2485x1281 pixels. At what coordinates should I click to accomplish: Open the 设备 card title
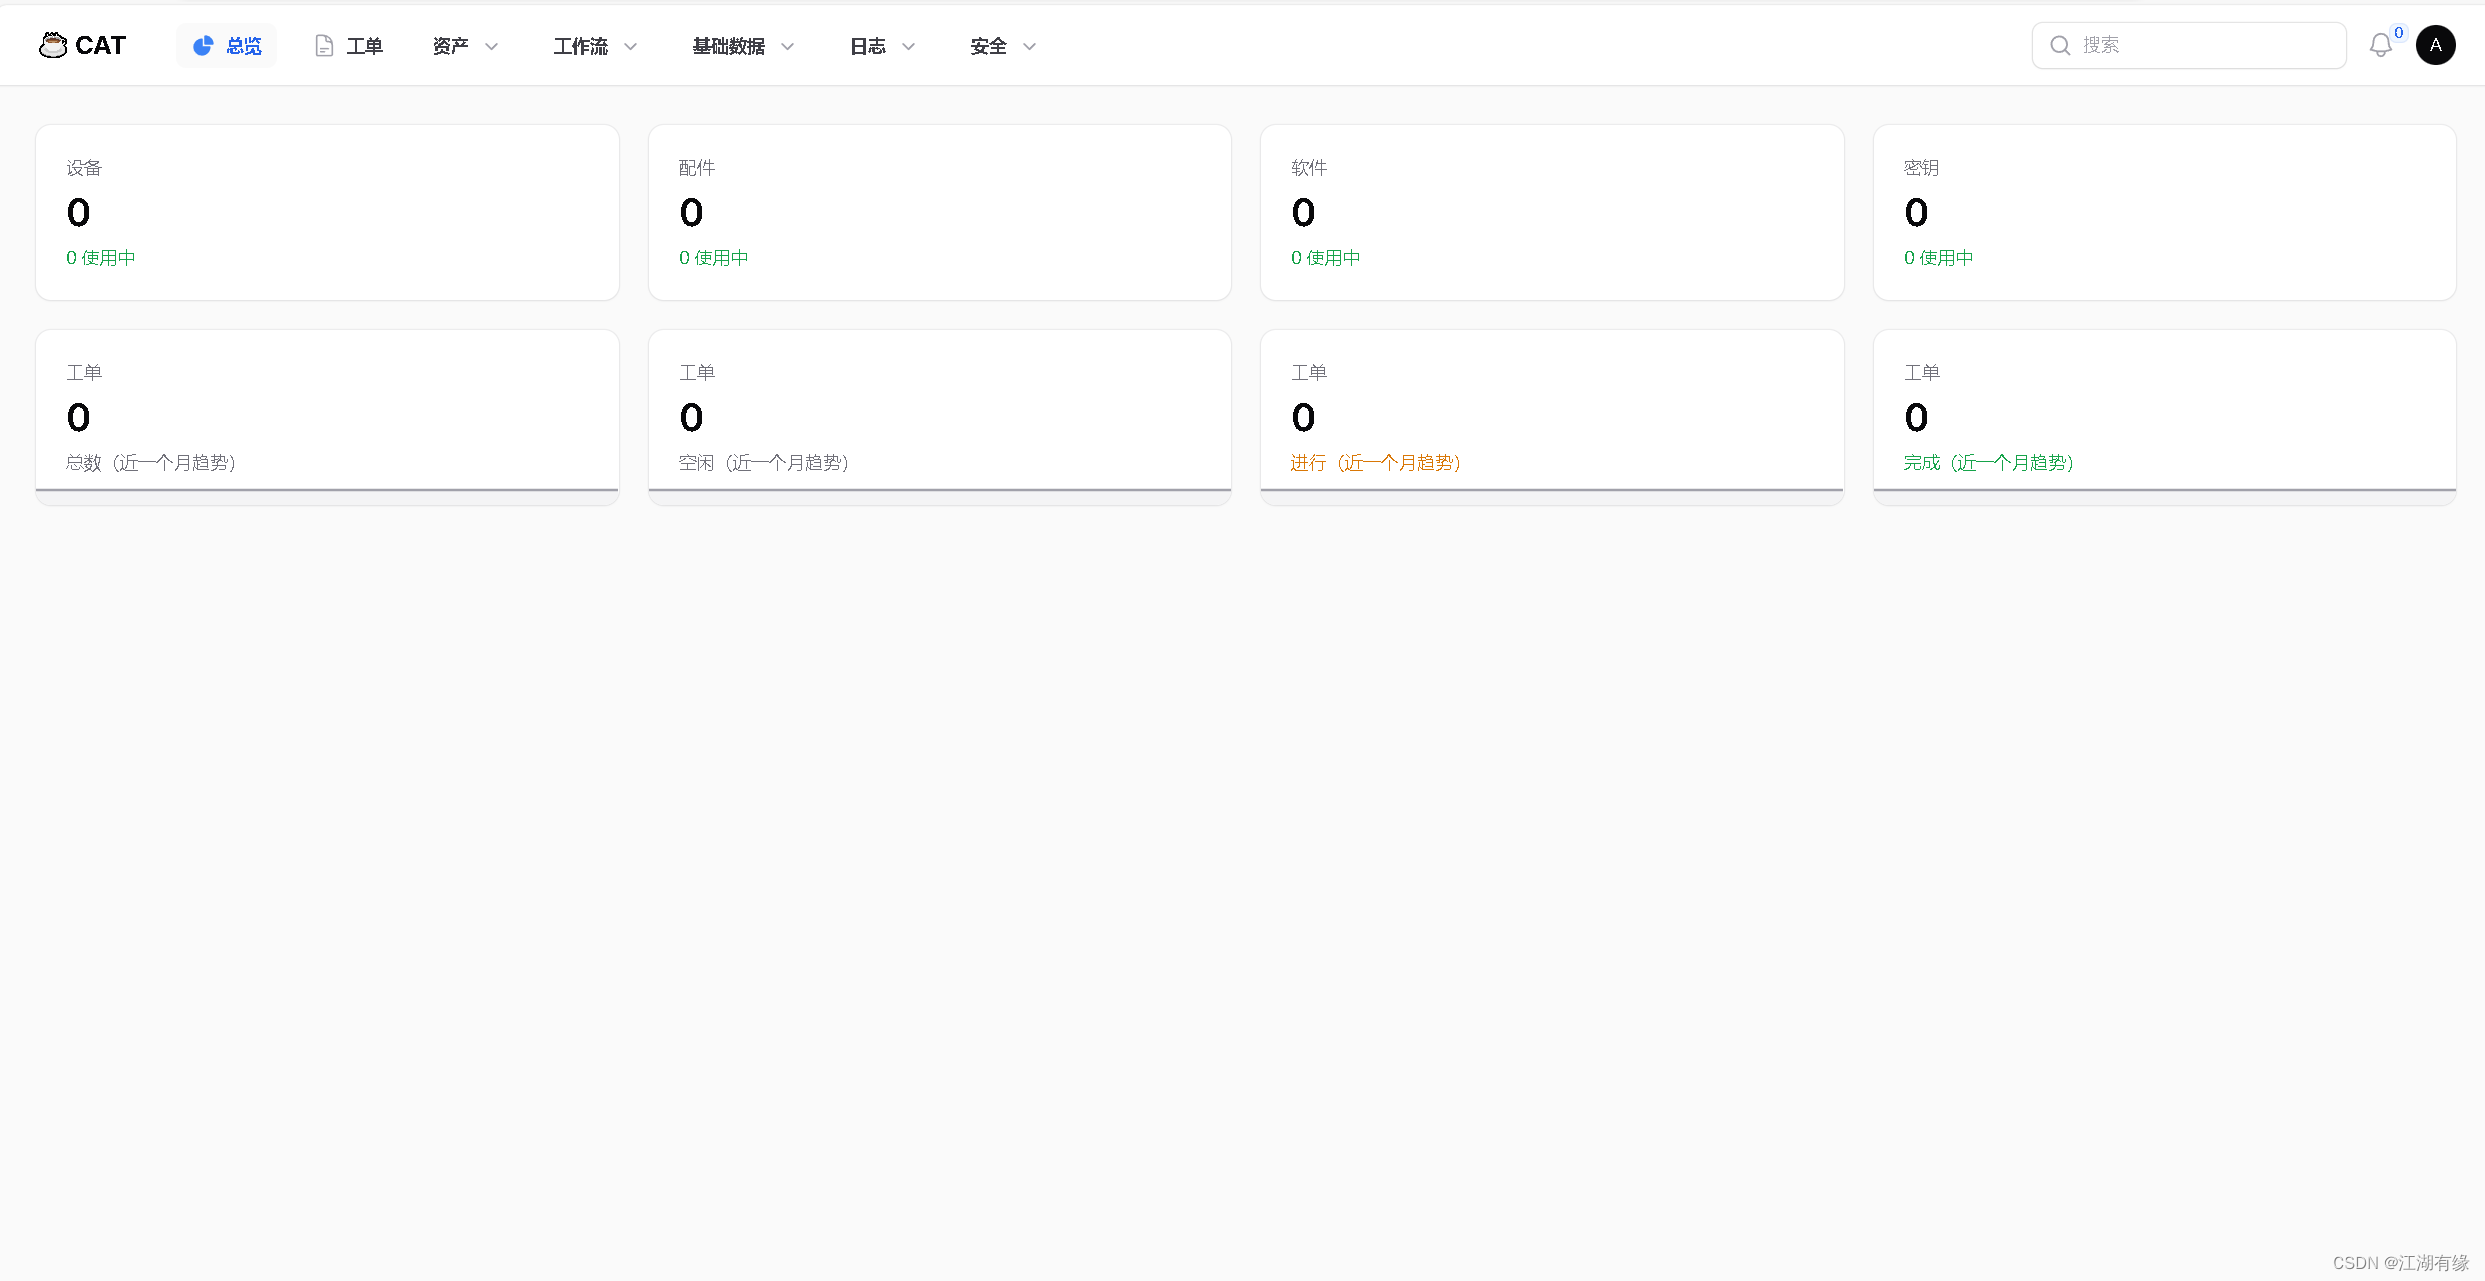click(83, 167)
